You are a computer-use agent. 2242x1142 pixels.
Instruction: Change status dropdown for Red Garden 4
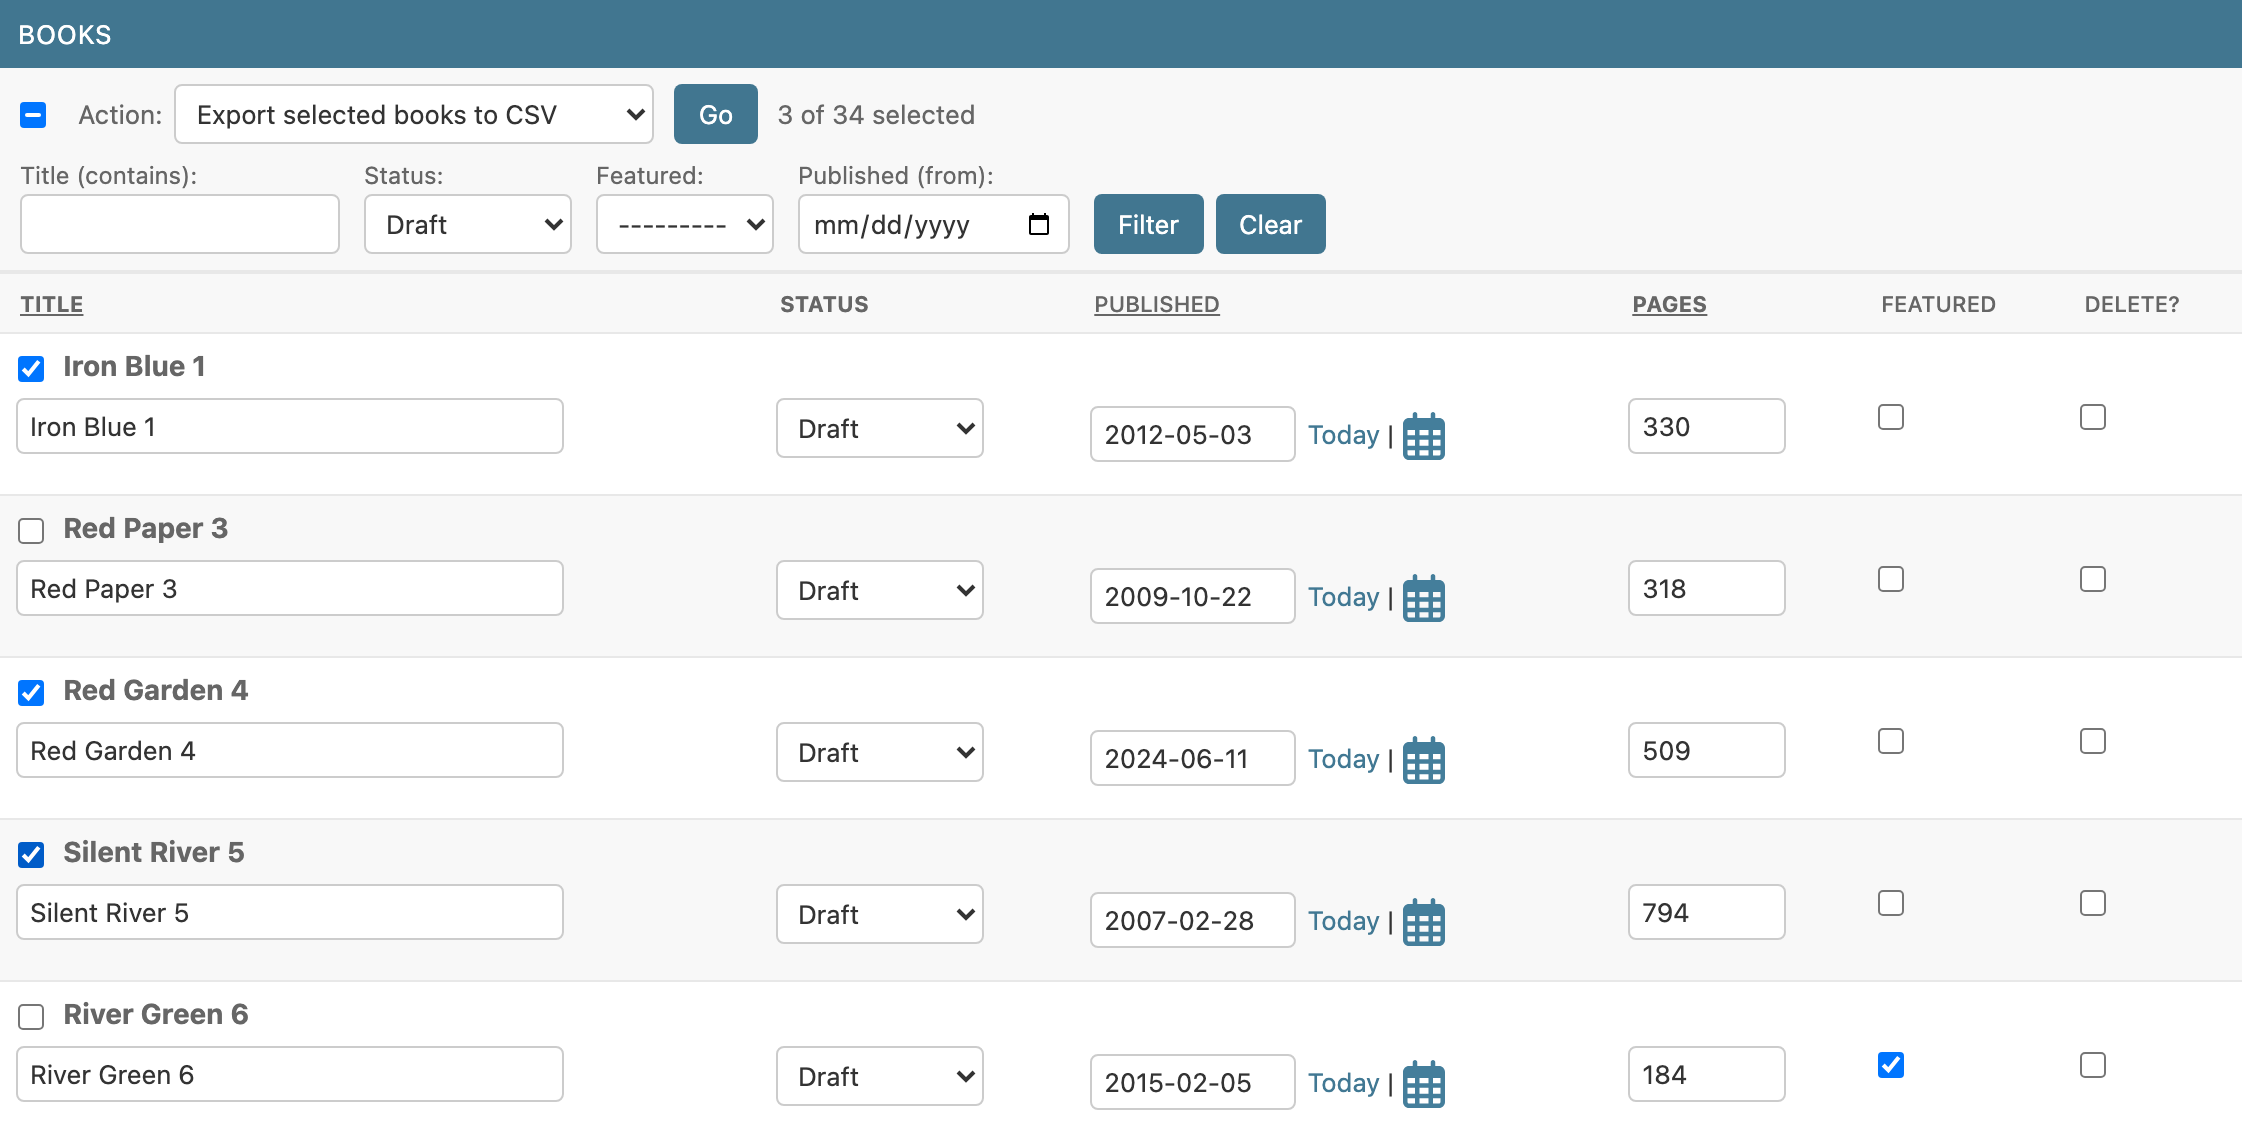(880, 752)
